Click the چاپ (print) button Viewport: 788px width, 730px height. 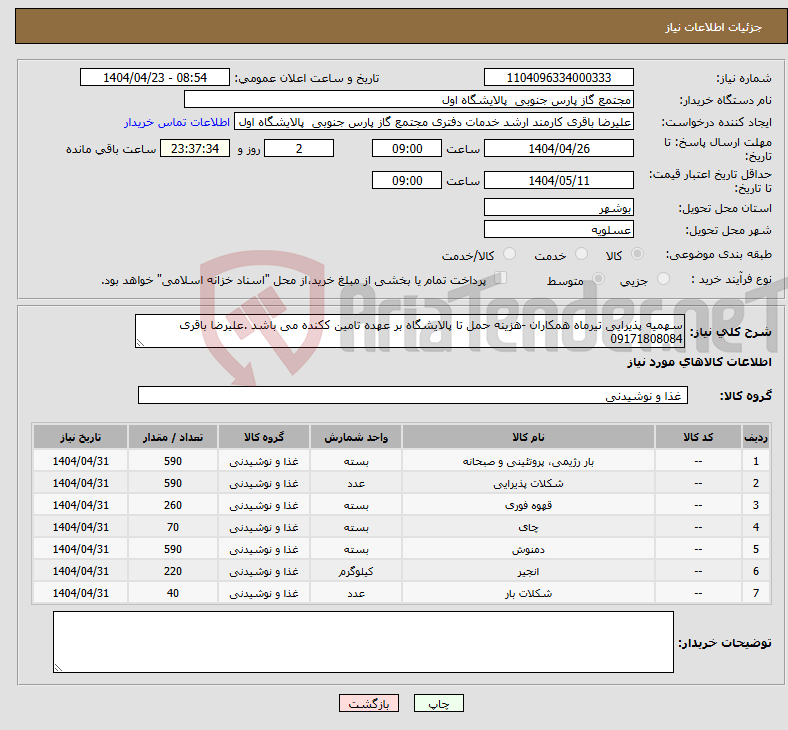pos(438,704)
